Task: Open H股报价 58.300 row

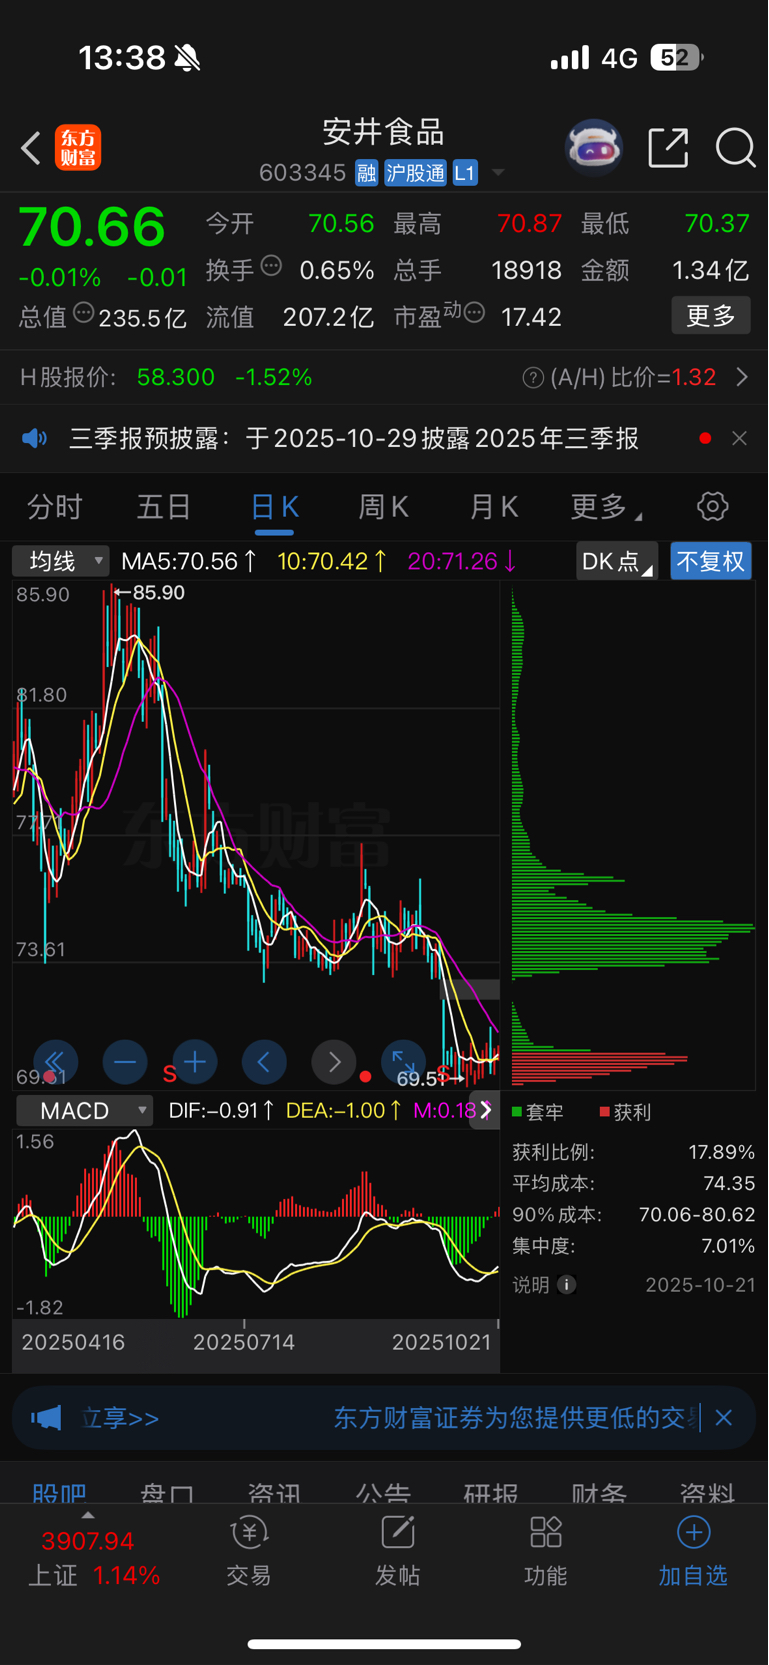Action: pos(384,377)
